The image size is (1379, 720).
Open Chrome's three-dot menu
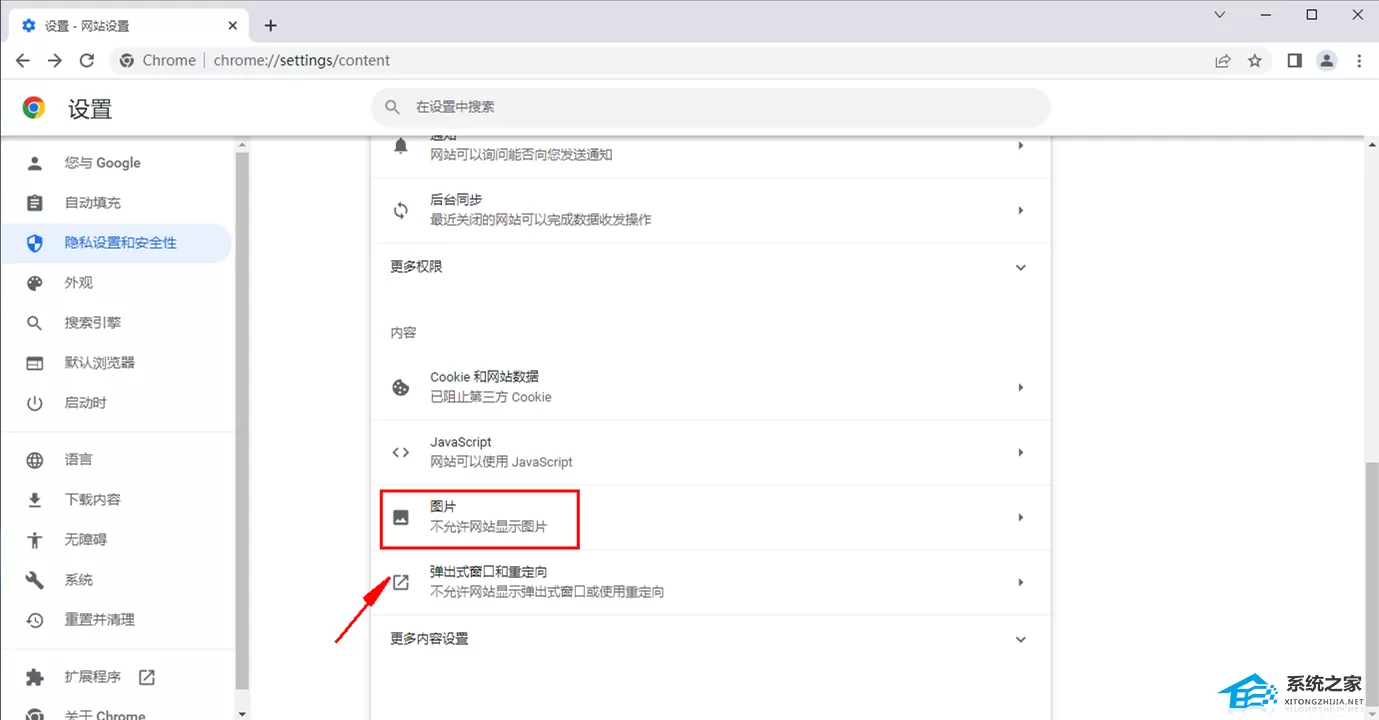click(x=1359, y=60)
